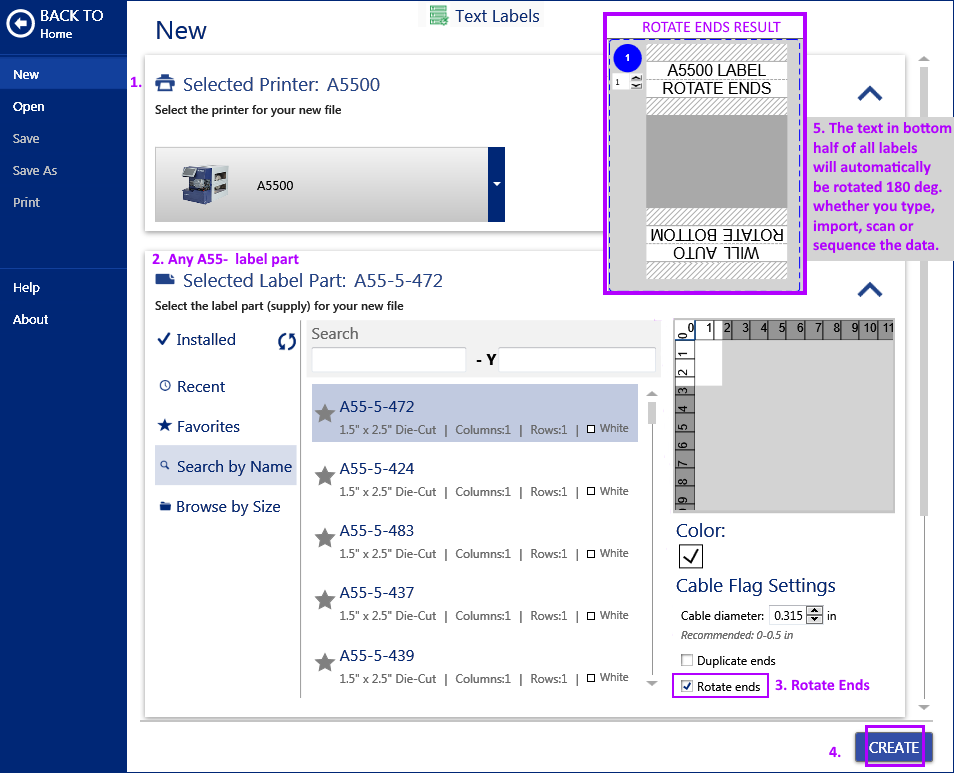Select Print from the left menu
The width and height of the screenshot is (954, 773).
click(x=27, y=203)
